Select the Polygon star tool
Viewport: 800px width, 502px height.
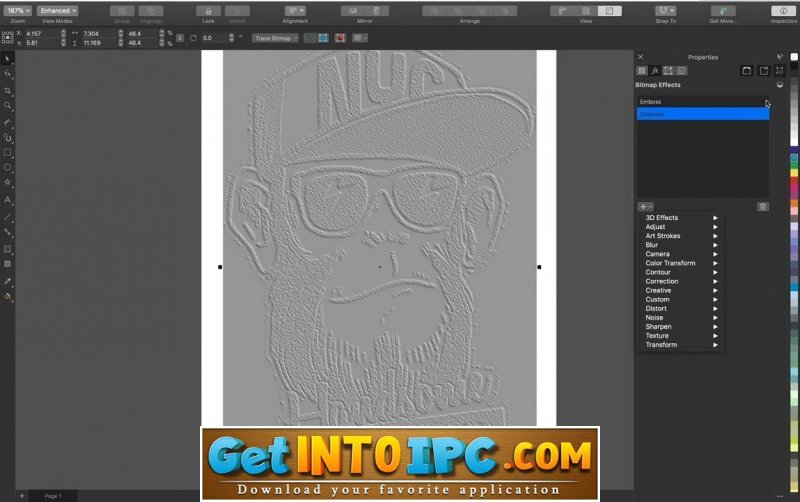[7, 182]
